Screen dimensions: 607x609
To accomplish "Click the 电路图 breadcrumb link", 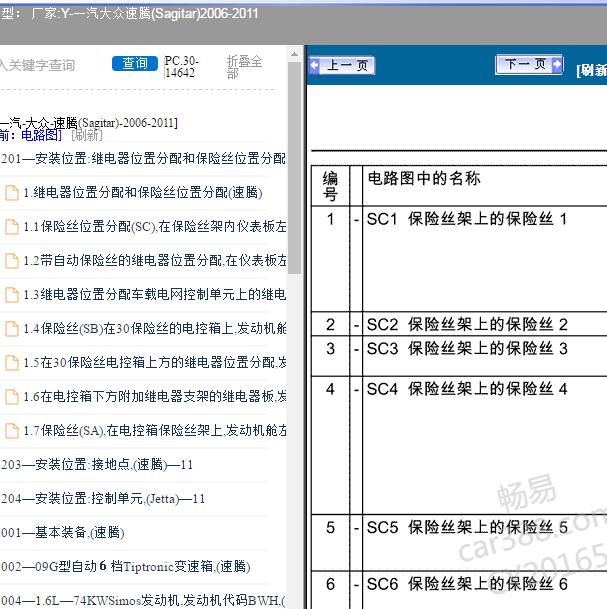I will [41, 135].
